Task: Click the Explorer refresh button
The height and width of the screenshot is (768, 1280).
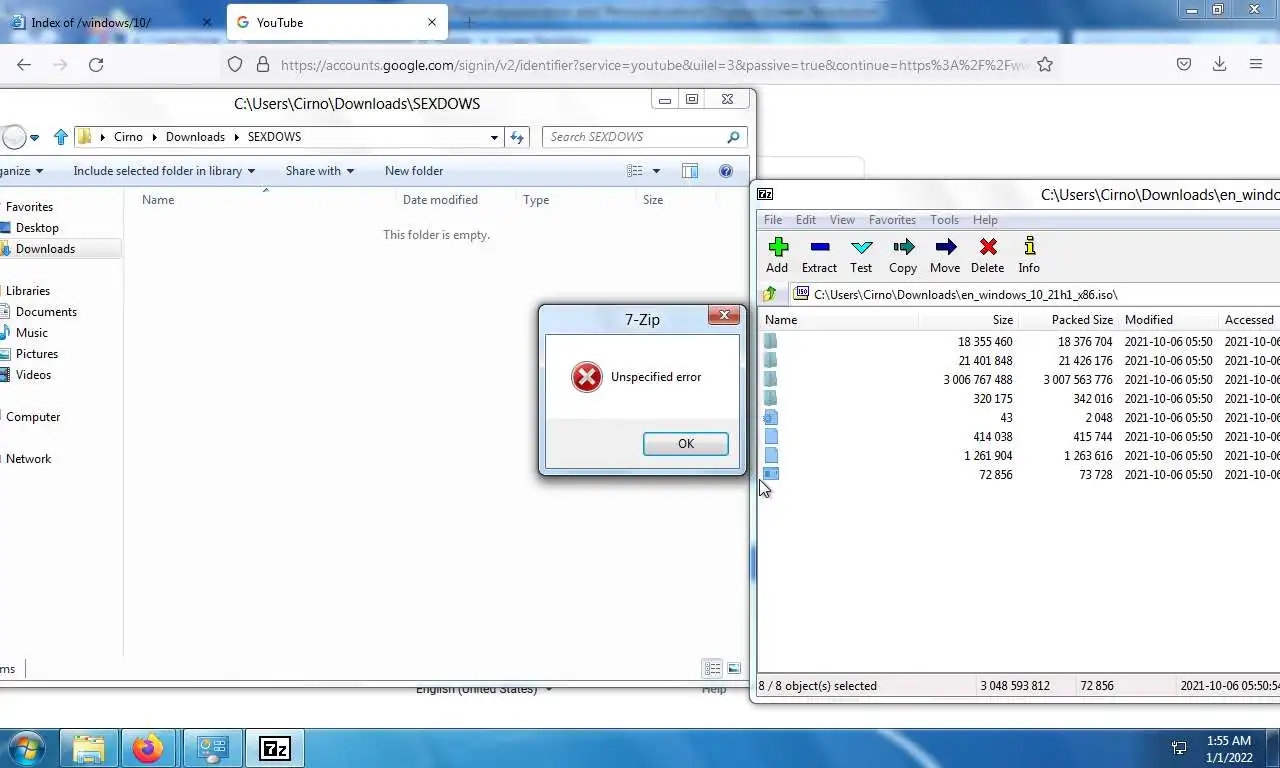Action: (517, 137)
